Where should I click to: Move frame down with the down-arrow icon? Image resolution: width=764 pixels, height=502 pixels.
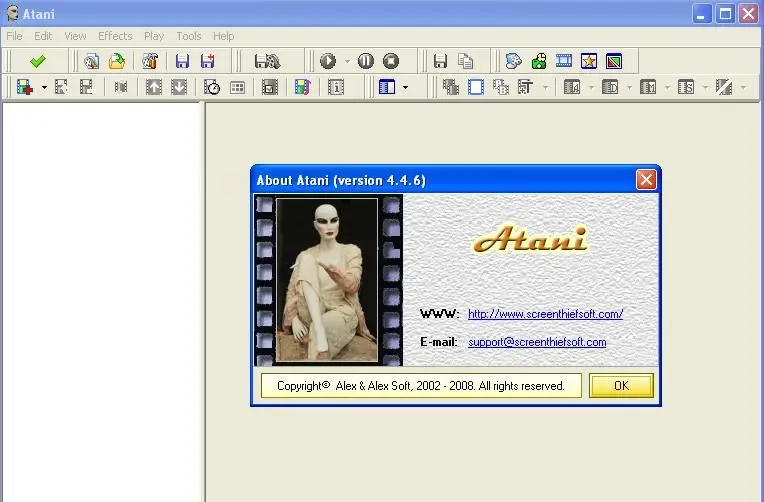pyautogui.click(x=179, y=87)
